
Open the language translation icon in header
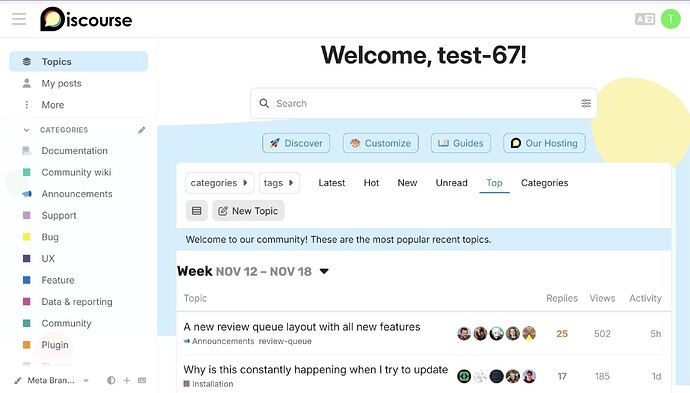click(x=645, y=19)
